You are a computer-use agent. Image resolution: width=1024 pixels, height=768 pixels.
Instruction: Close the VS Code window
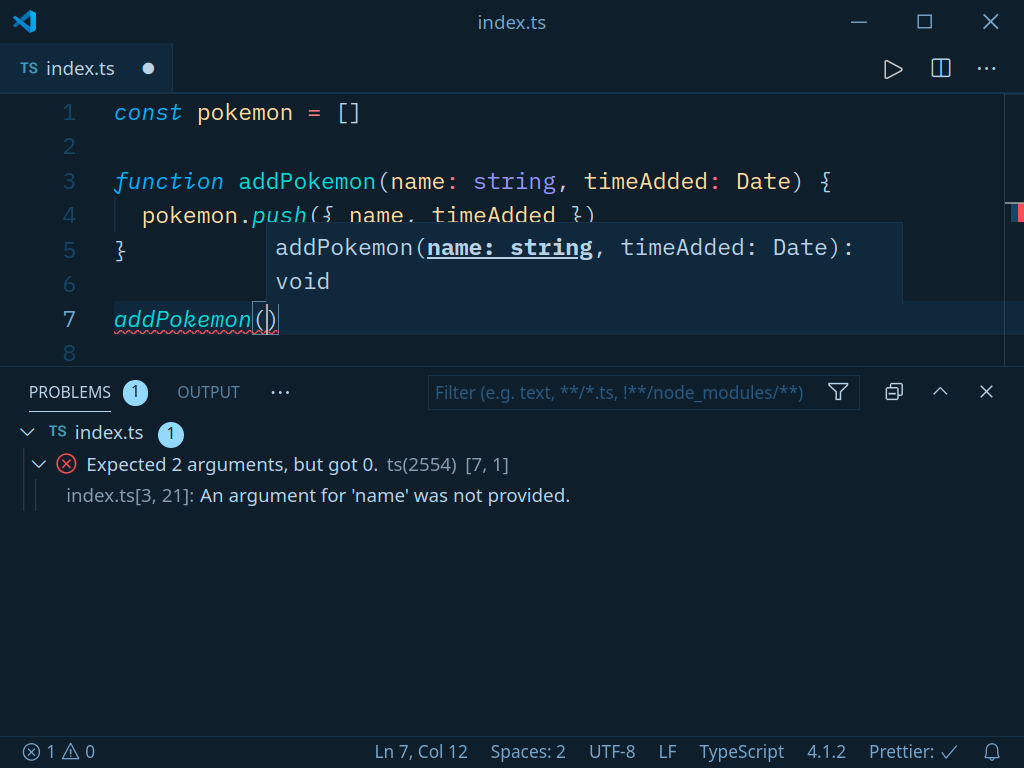pos(990,22)
